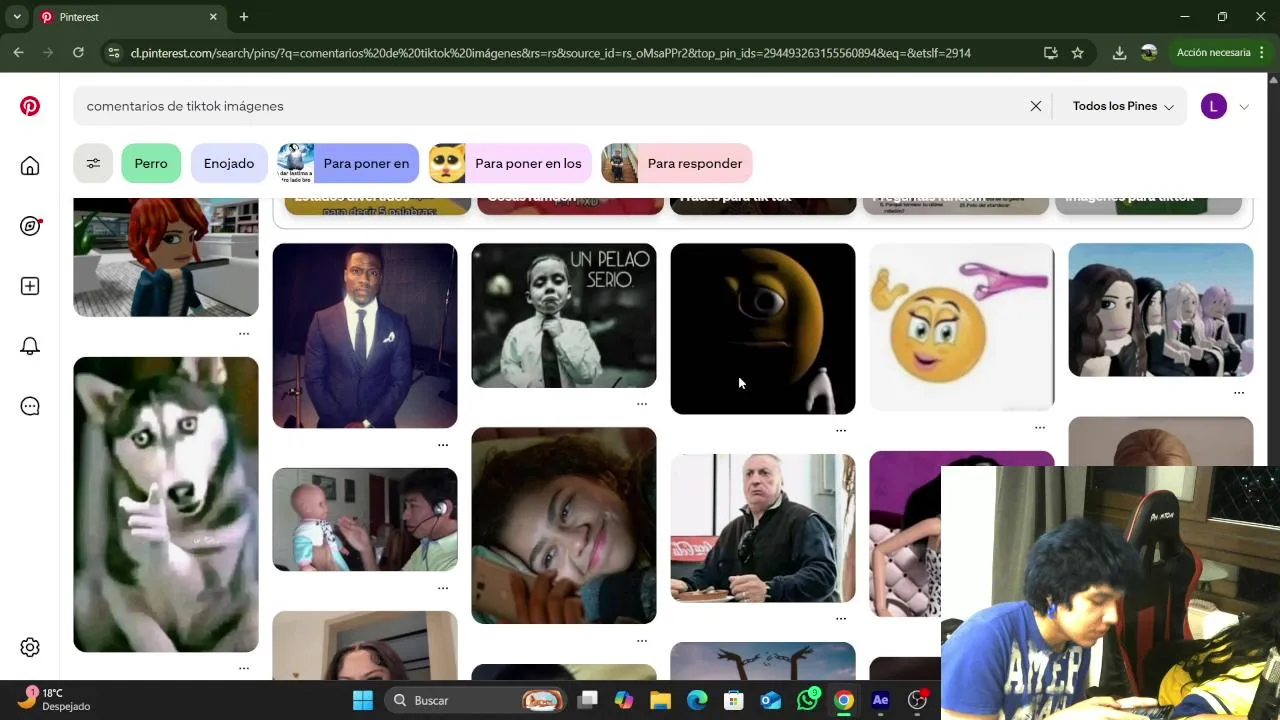Screen dimensions: 1280x720
Task: Open the smirking emoji pin
Action: click(x=962, y=327)
